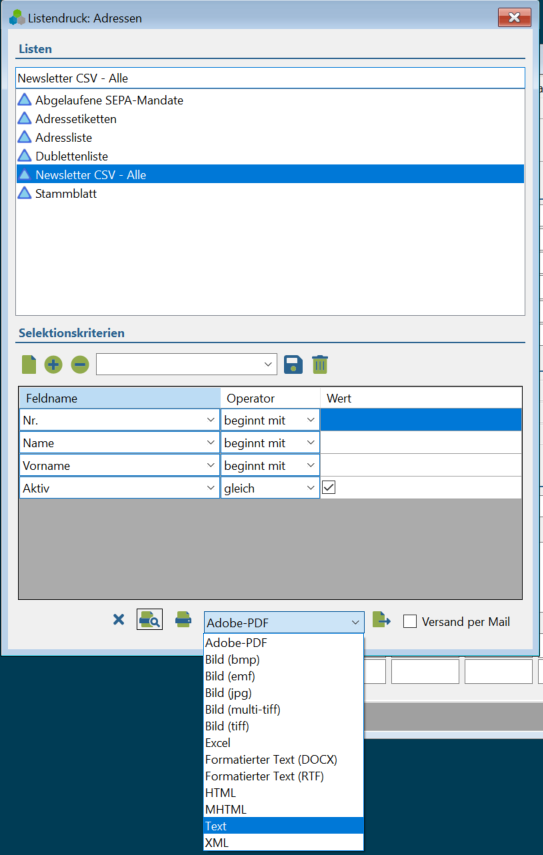This screenshot has width=543, height=855.
Task: Uncheck the Aktiv value checkbox
Action: point(329,487)
